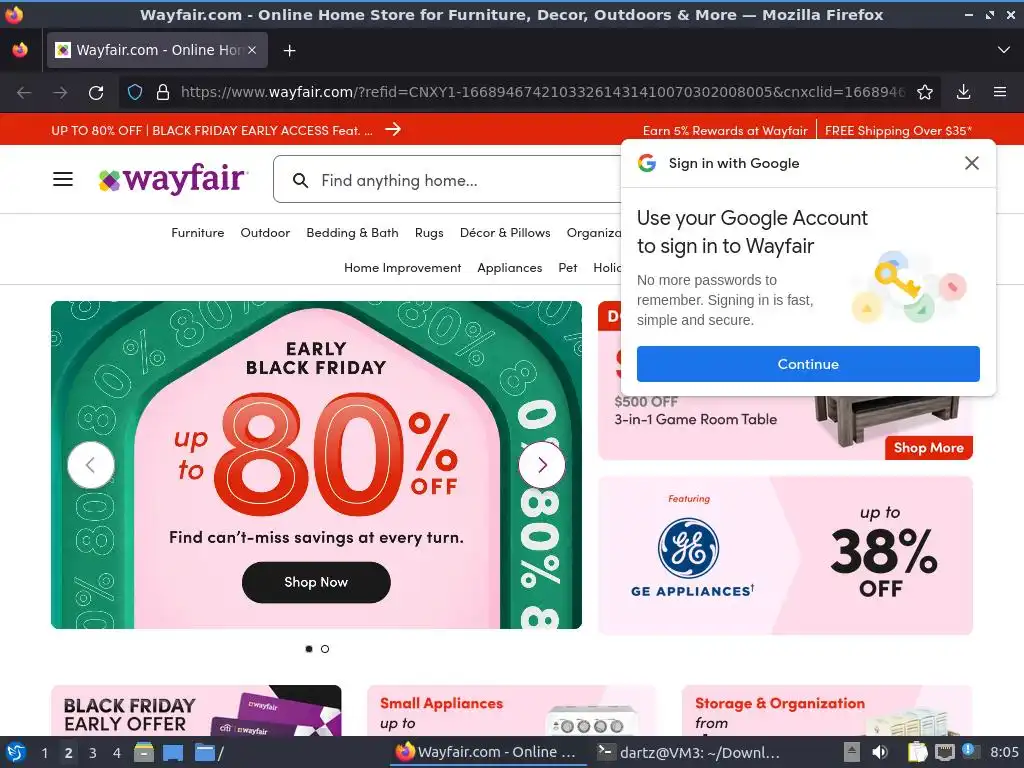Click the Google logo in sign-in popup
This screenshot has height=768, width=1024.
tap(647, 163)
